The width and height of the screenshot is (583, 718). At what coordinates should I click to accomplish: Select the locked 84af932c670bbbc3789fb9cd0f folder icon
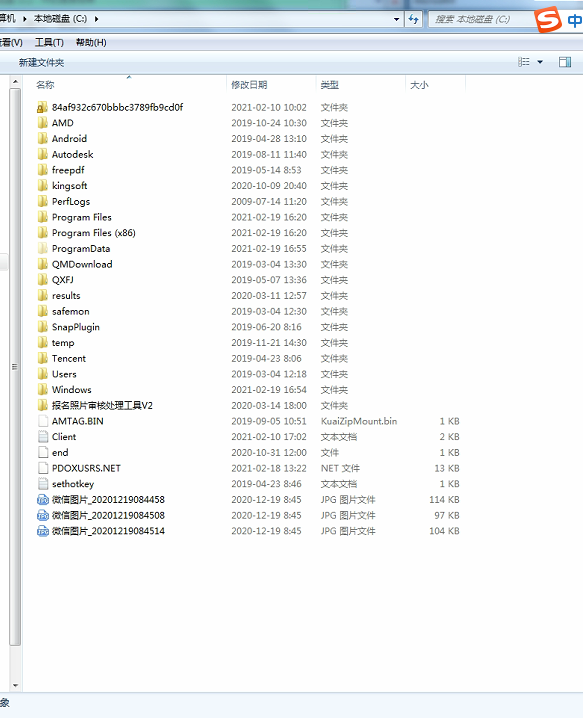(x=42, y=108)
